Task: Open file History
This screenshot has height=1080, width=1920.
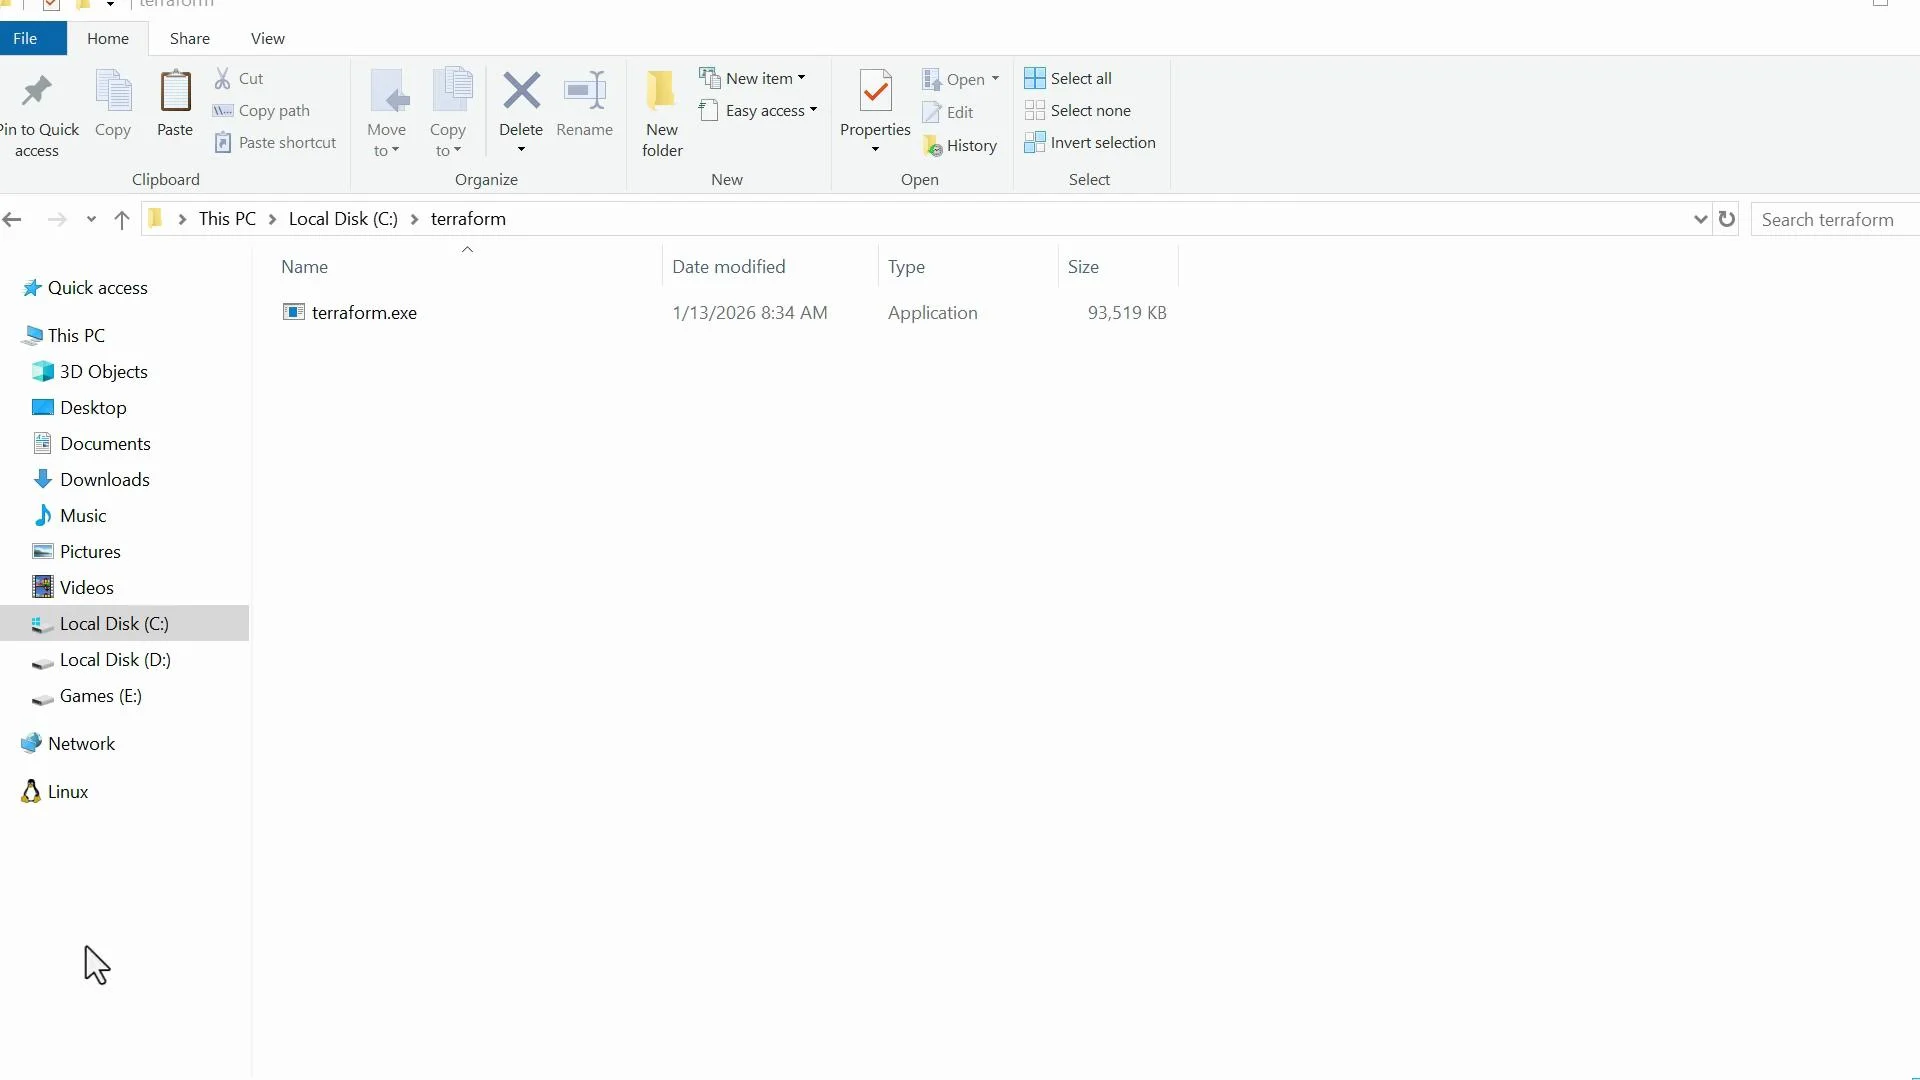Action: [960, 146]
